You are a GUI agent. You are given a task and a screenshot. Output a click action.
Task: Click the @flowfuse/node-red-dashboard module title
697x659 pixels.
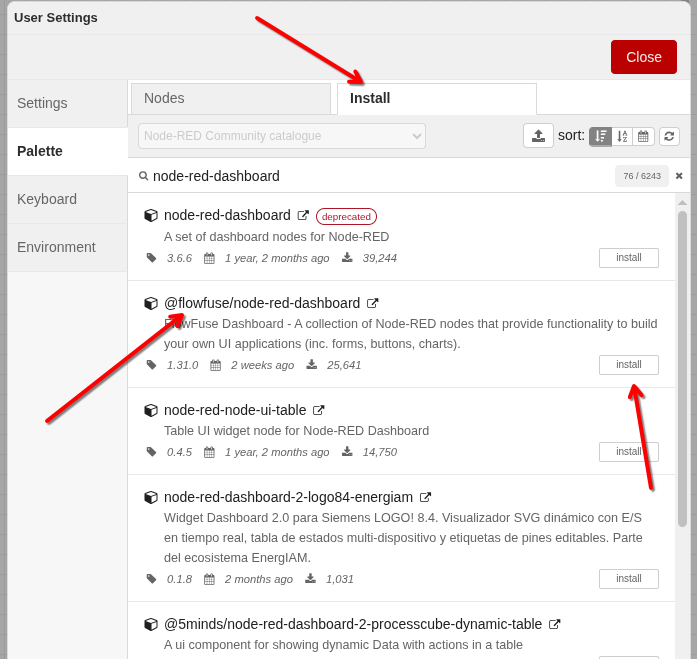[262, 303]
